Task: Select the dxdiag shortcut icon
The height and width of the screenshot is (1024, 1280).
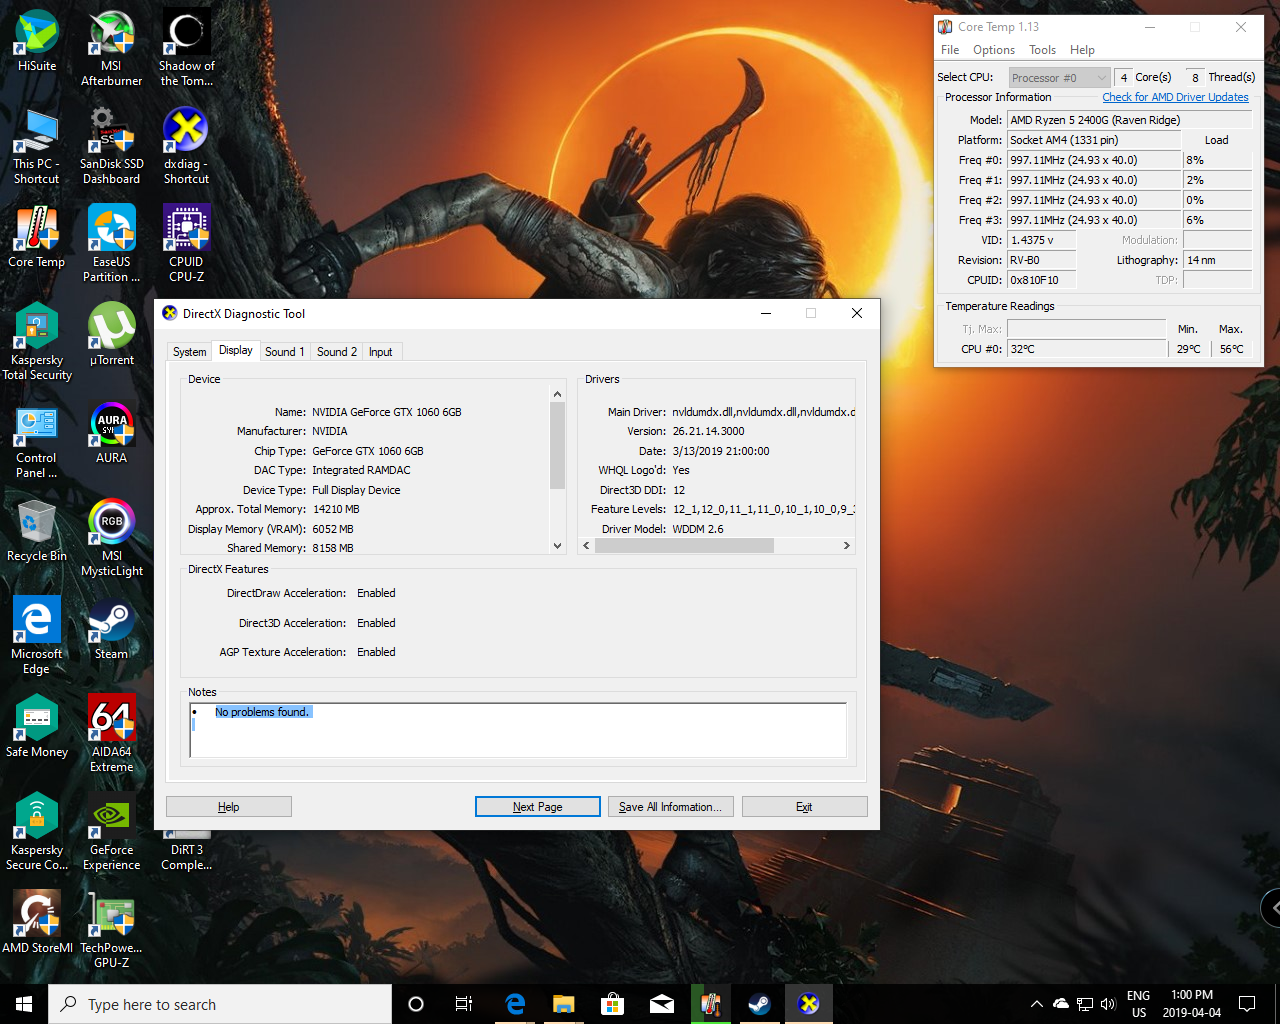Action: coord(186,146)
